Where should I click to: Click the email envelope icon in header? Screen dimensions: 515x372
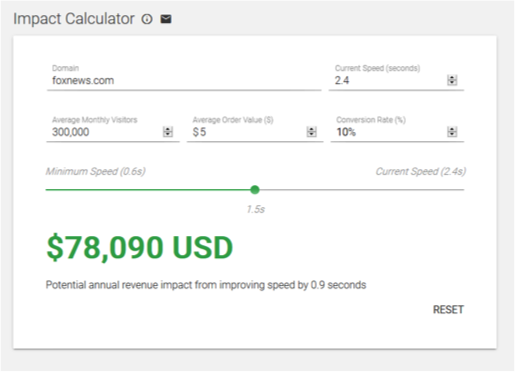point(166,19)
